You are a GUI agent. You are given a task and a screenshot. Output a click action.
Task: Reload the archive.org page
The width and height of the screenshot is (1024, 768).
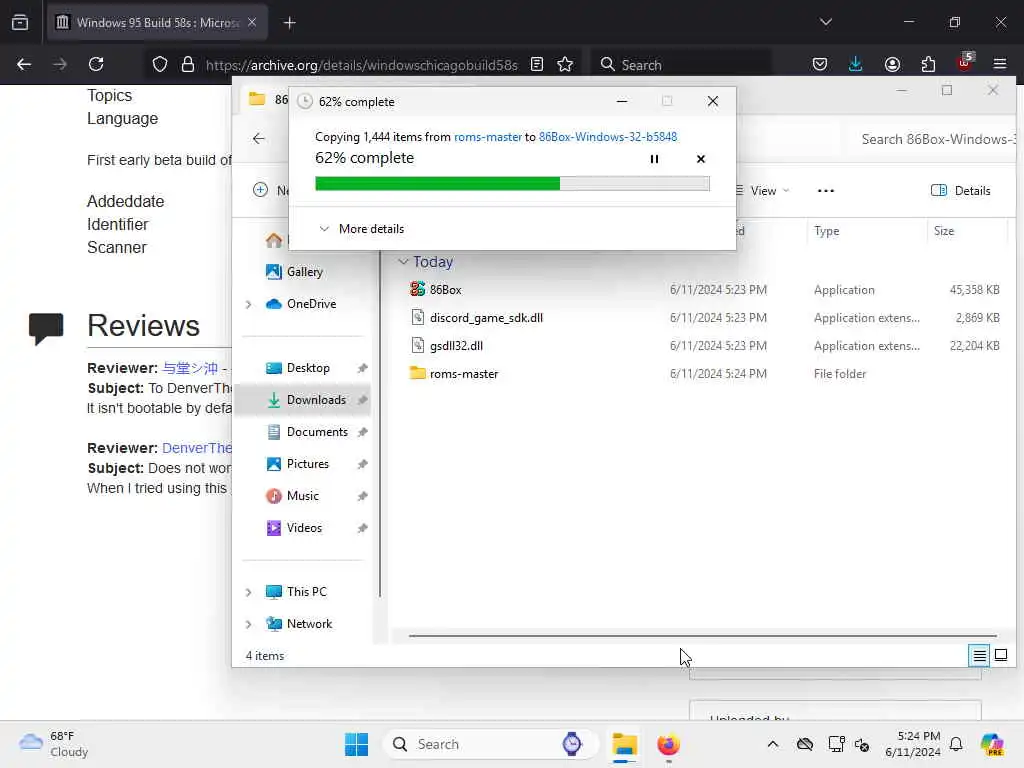click(x=96, y=64)
